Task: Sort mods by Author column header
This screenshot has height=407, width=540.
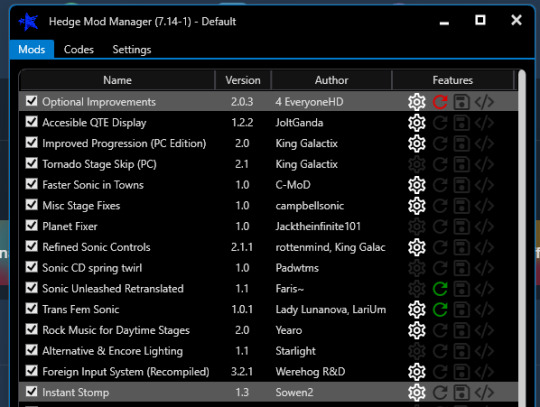Action: tap(331, 80)
